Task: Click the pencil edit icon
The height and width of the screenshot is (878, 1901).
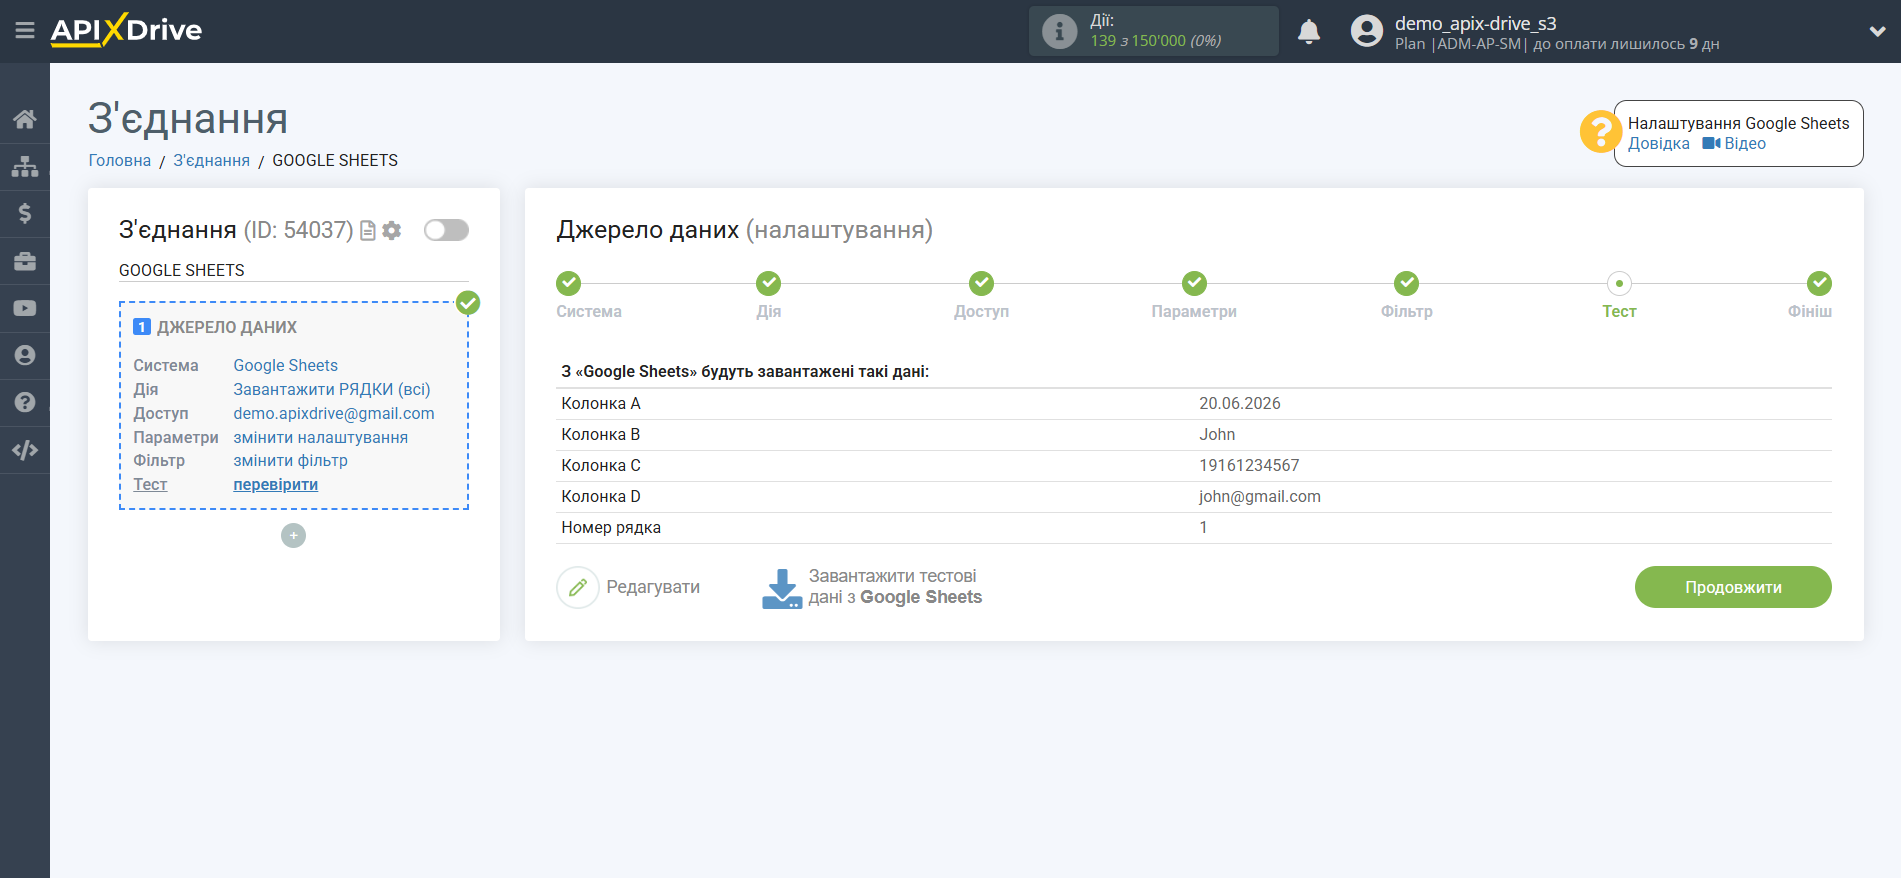Action: (x=577, y=587)
